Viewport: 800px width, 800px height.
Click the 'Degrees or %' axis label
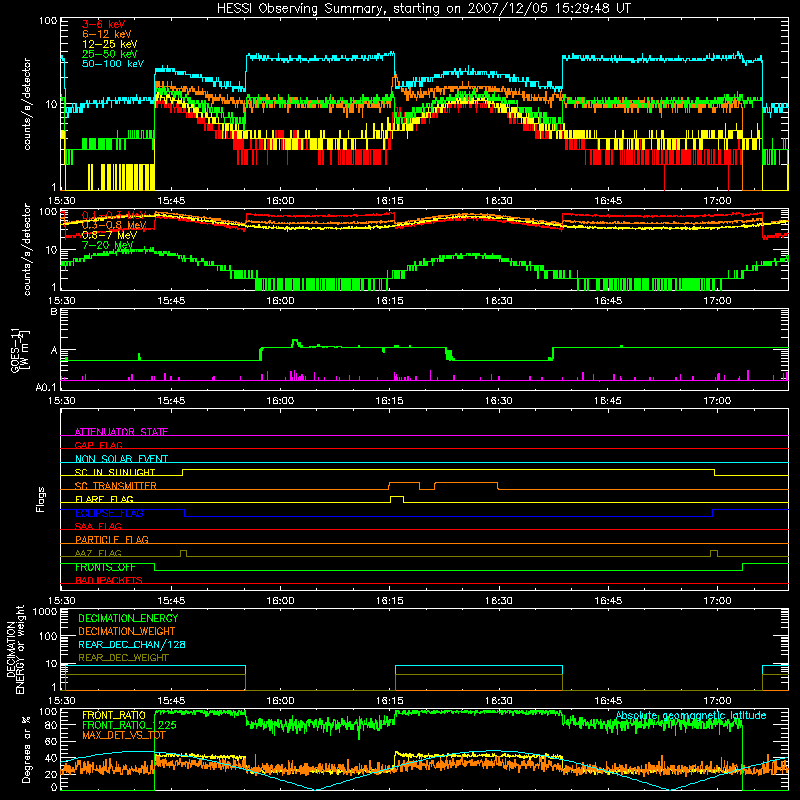click(x=26, y=749)
